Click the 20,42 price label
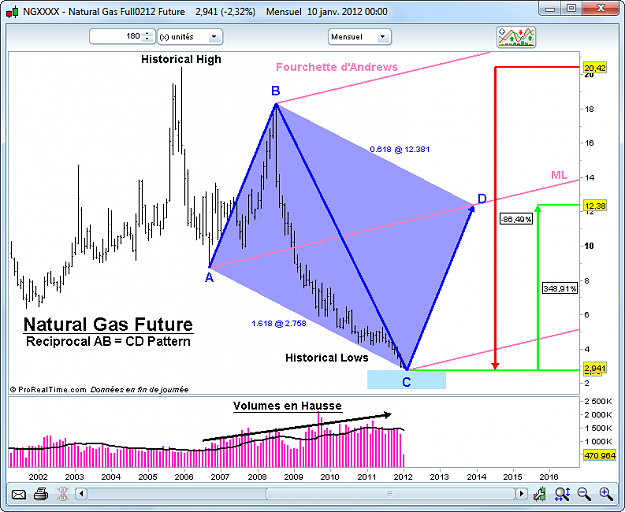This screenshot has width=625, height=512. coord(595,68)
